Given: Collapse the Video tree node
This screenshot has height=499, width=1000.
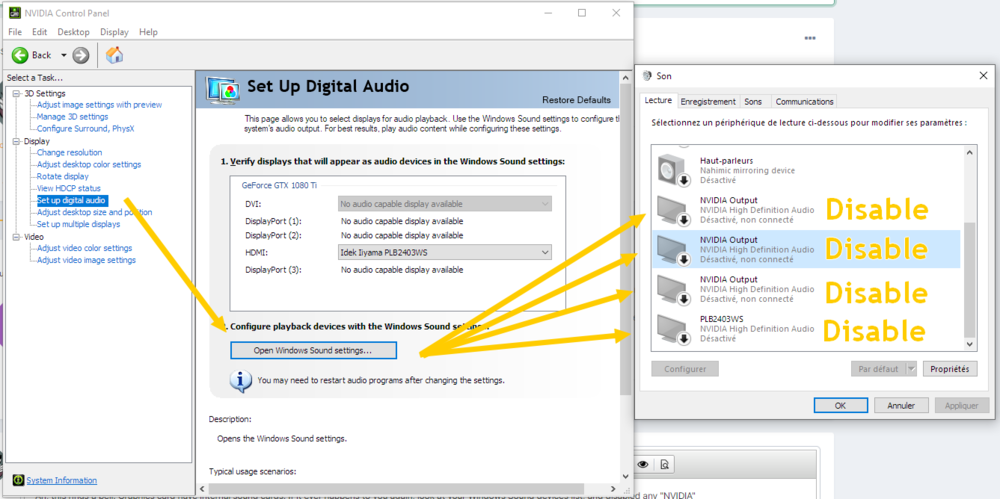Looking at the screenshot, I should 16,237.
